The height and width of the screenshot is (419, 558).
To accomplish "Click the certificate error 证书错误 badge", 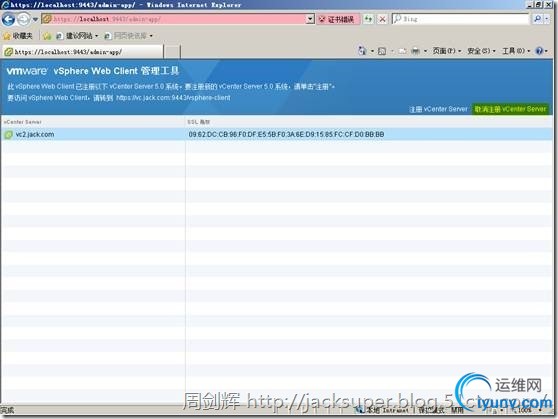I will click(338, 19).
